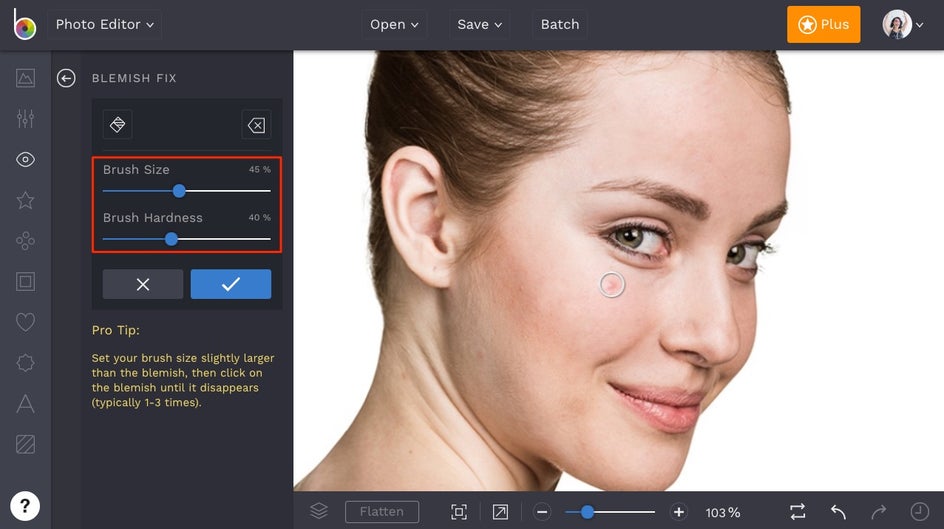
Task: Cancel blemish fix with X button
Action: point(143,284)
